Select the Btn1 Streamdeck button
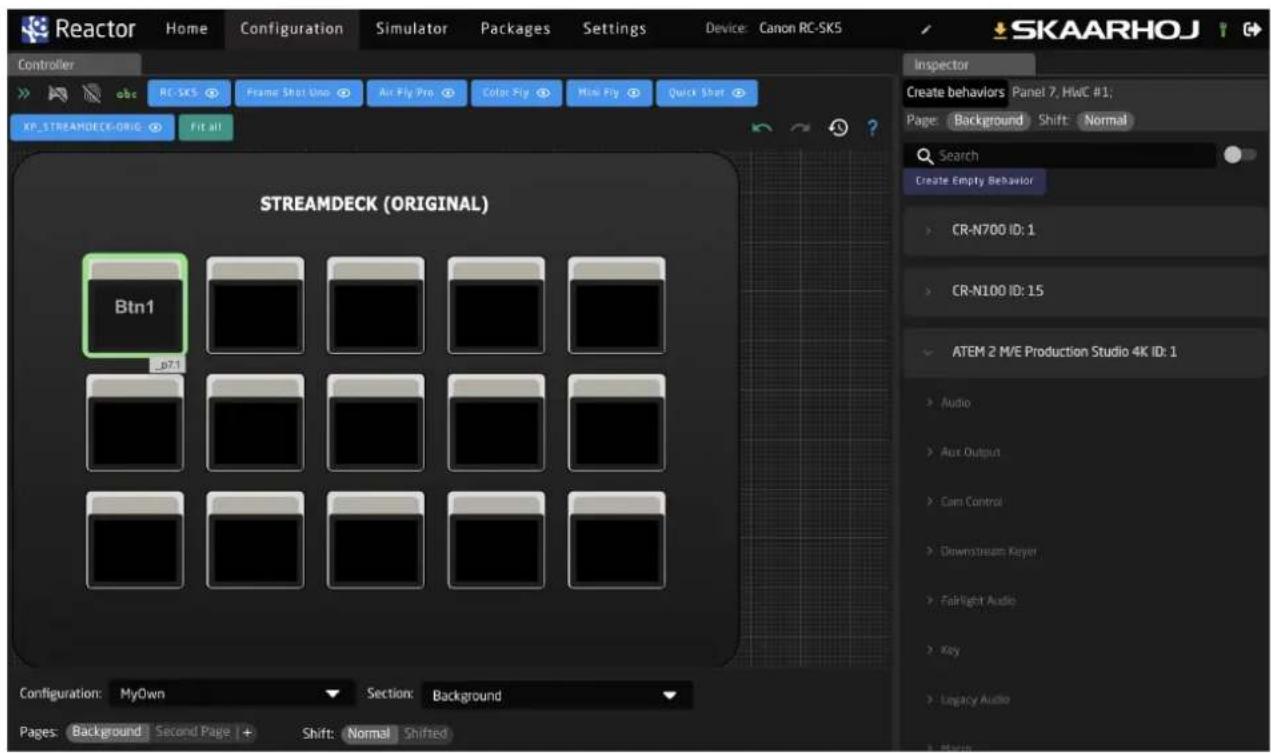Image resolution: width=1271 pixels, height=753 pixels. 135,305
